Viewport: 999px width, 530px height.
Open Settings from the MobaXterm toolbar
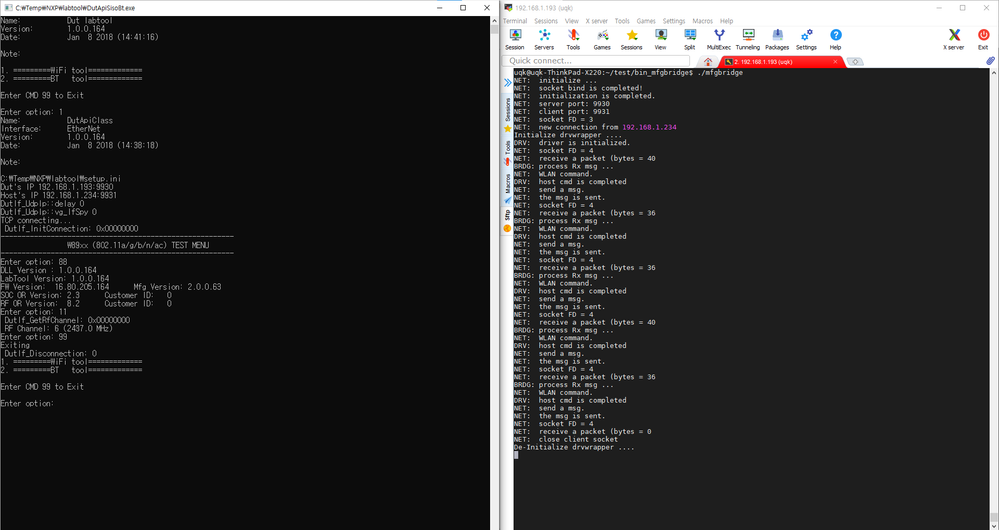[806, 39]
